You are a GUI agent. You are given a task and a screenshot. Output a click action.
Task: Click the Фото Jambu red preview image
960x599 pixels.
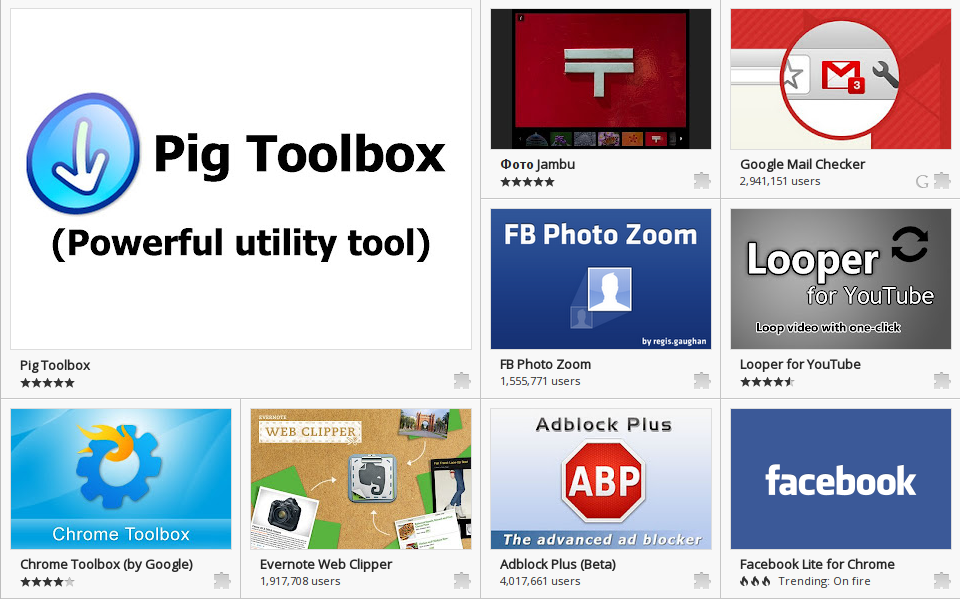[601, 79]
